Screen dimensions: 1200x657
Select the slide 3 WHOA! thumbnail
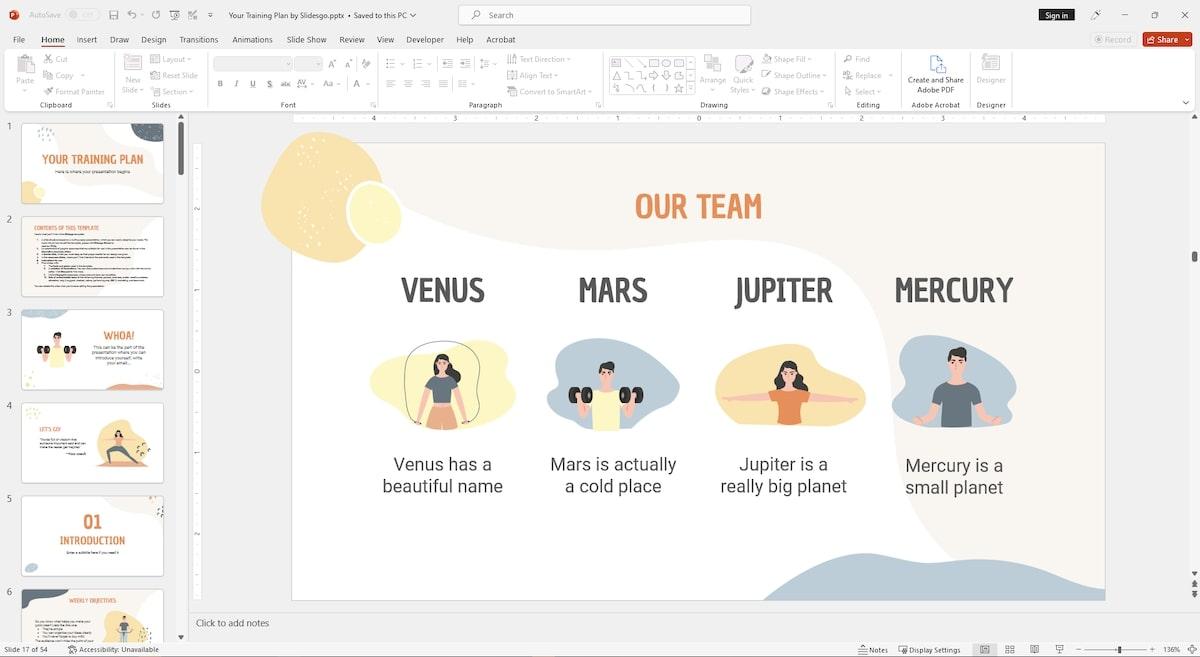pyautogui.click(x=92, y=349)
